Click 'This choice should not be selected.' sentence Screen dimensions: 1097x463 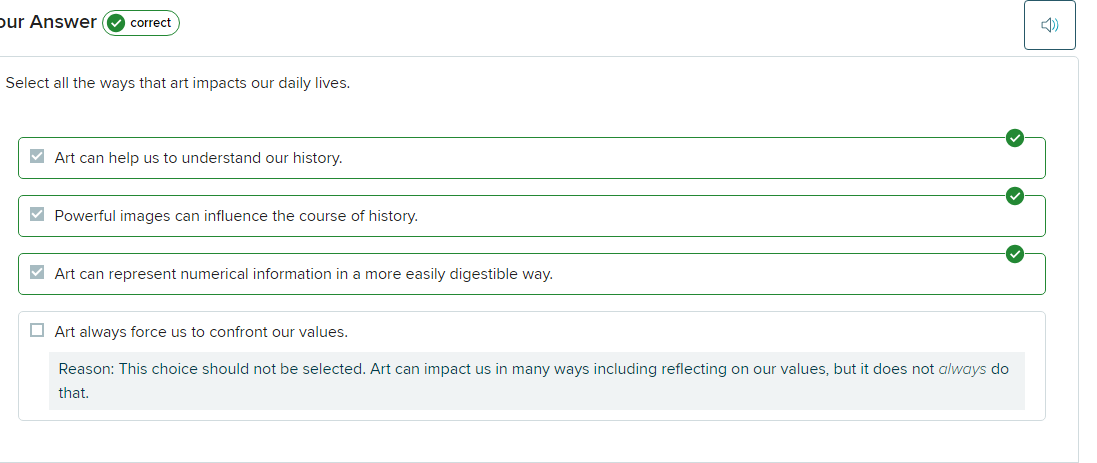coord(242,369)
